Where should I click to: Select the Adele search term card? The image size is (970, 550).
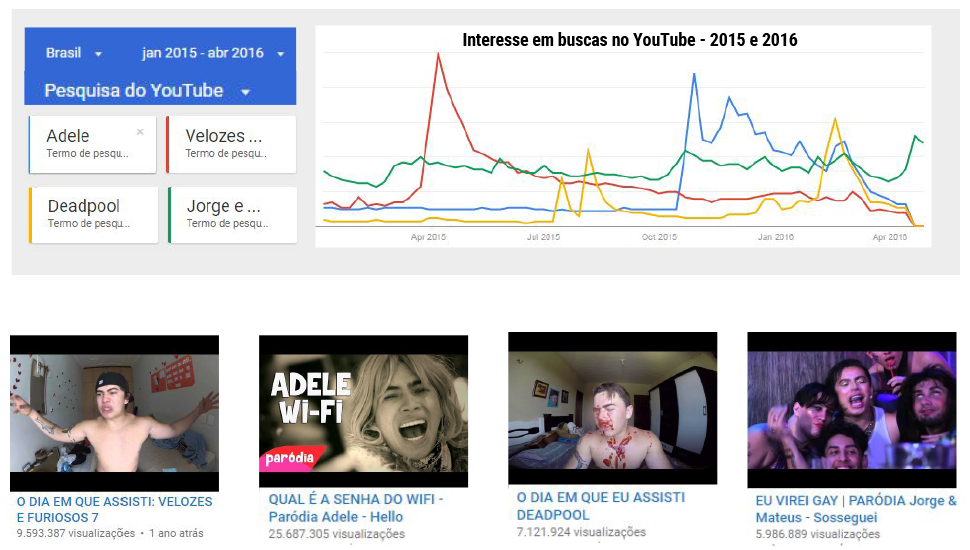point(92,144)
